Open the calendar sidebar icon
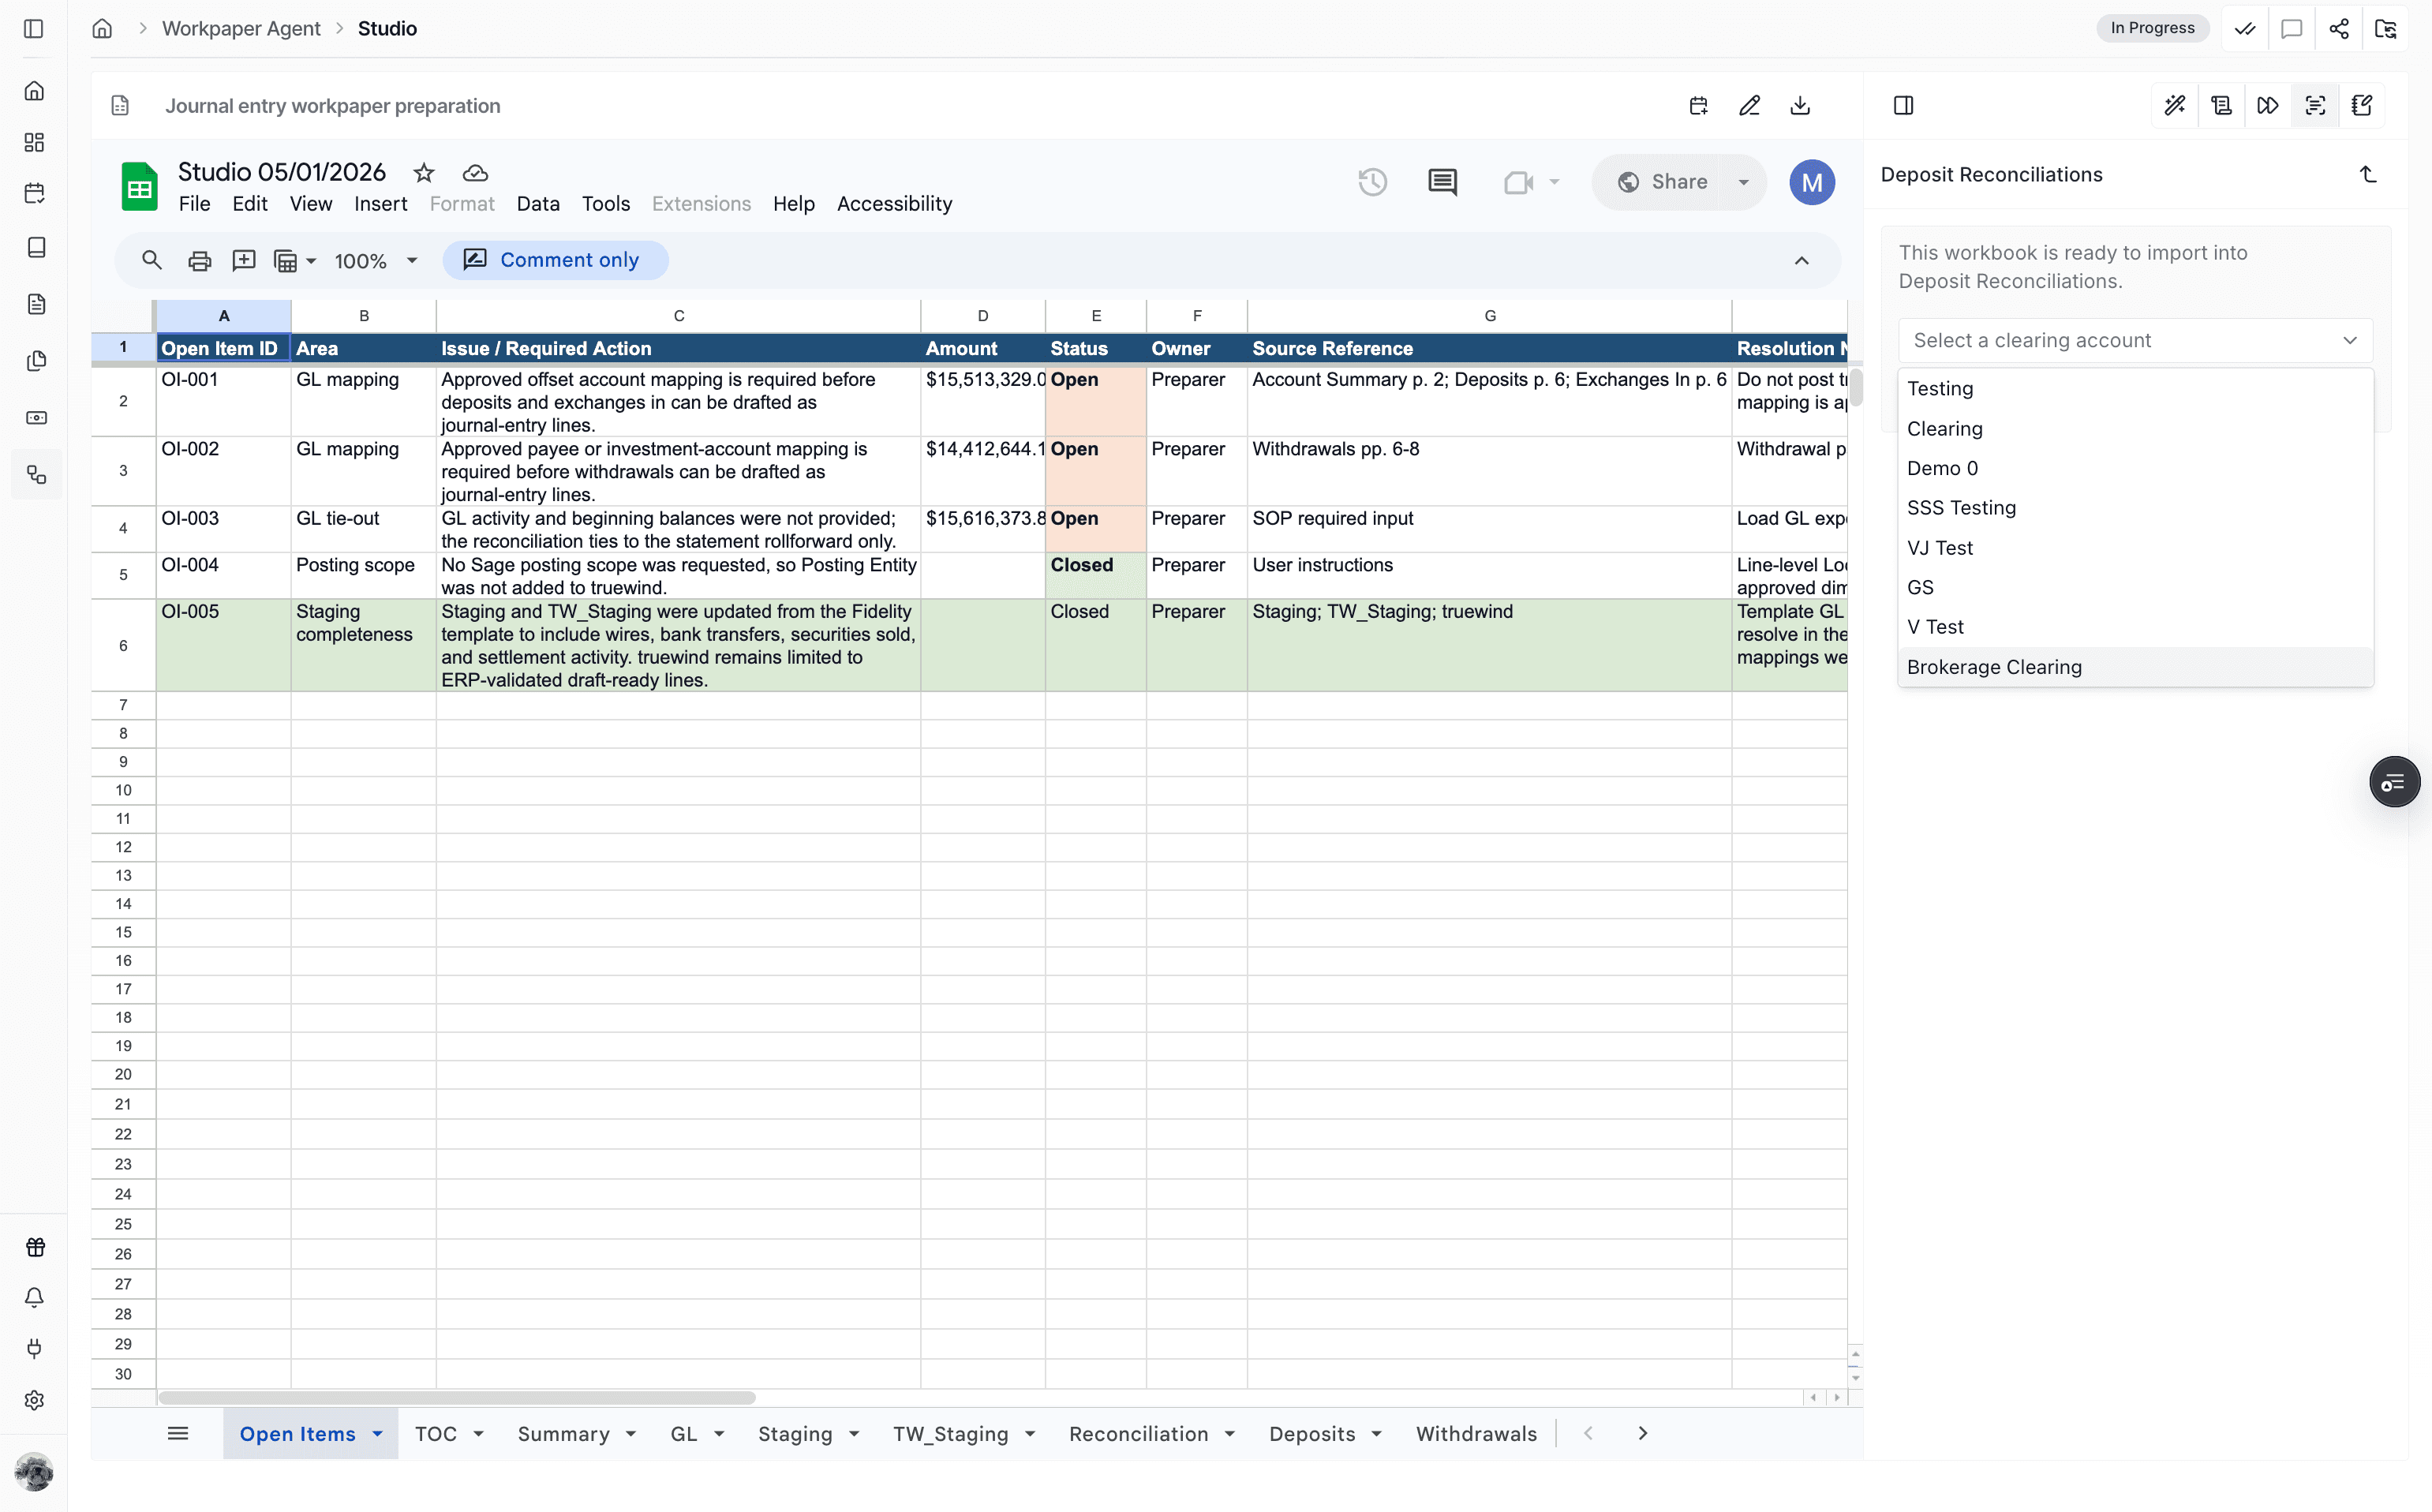This screenshot has height=1512, width=2432. coord(35,193)
